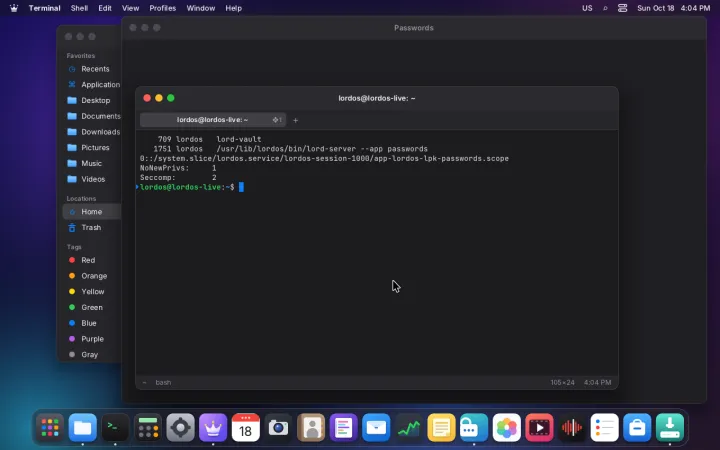Click the 'NoNewPrivs:' output line
720x450 pixels.
[x=178, y=168]
